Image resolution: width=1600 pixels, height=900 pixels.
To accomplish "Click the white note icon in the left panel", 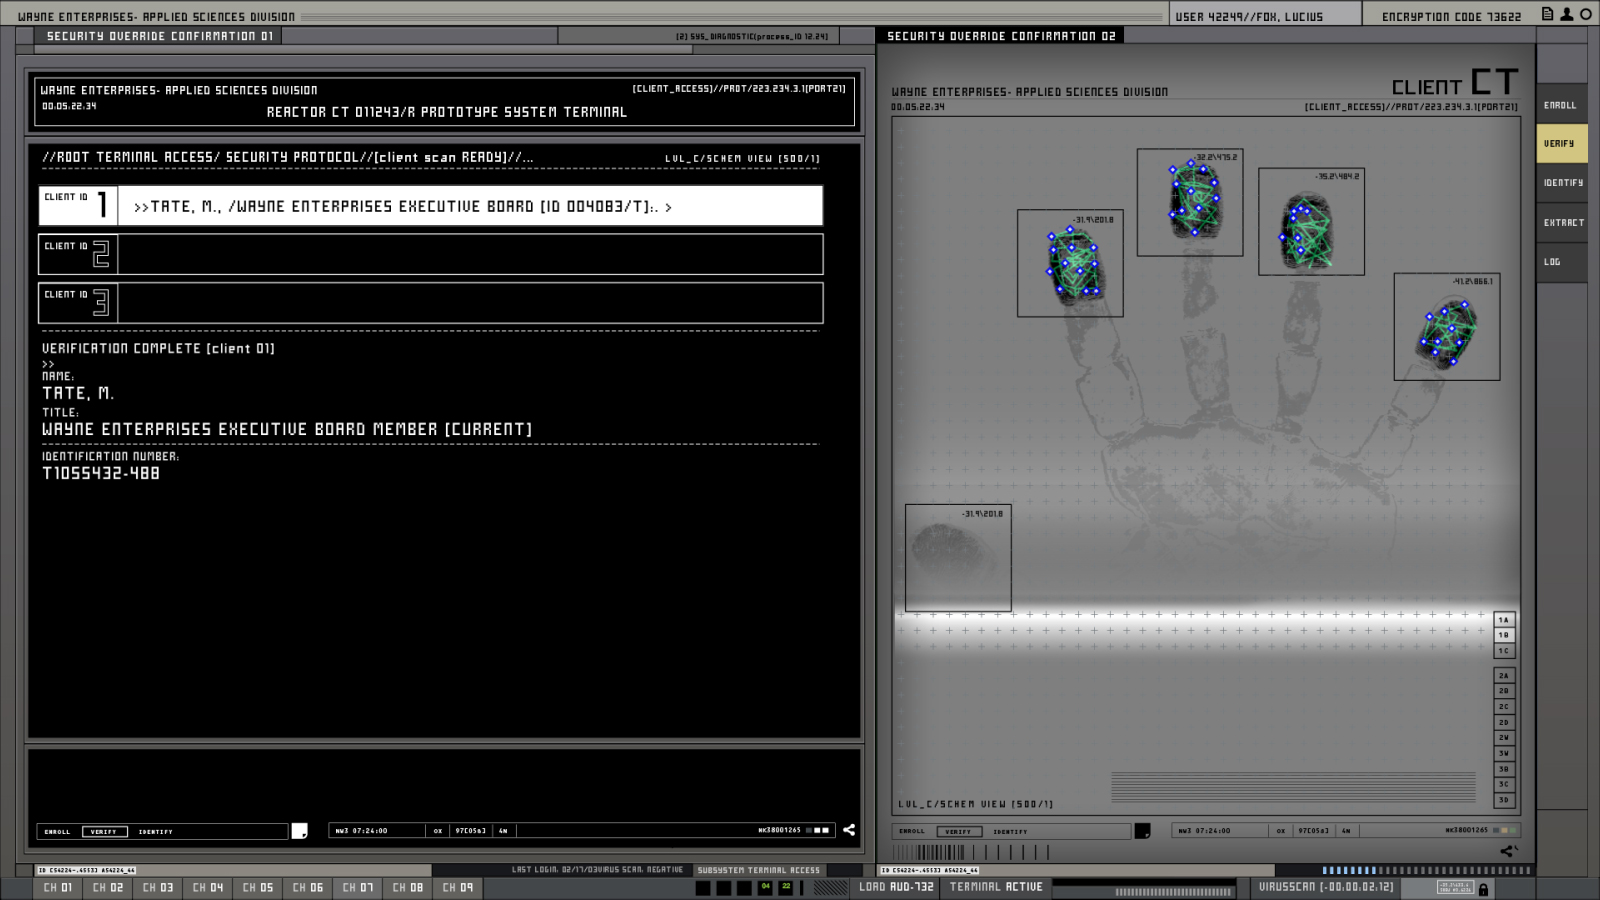I will coord(299,831).
